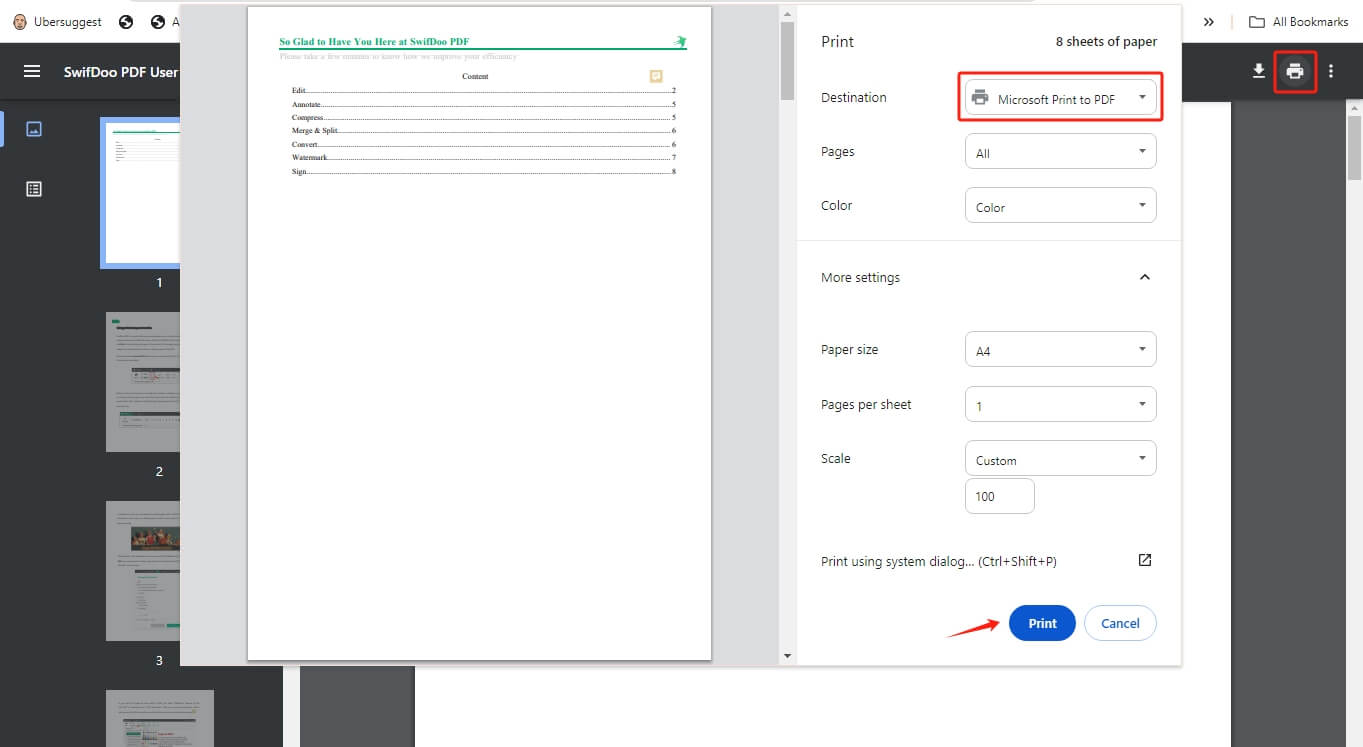Select page 1 thumbnail in sidebar
Viewport: 1363px width, 747px height.
140,193
